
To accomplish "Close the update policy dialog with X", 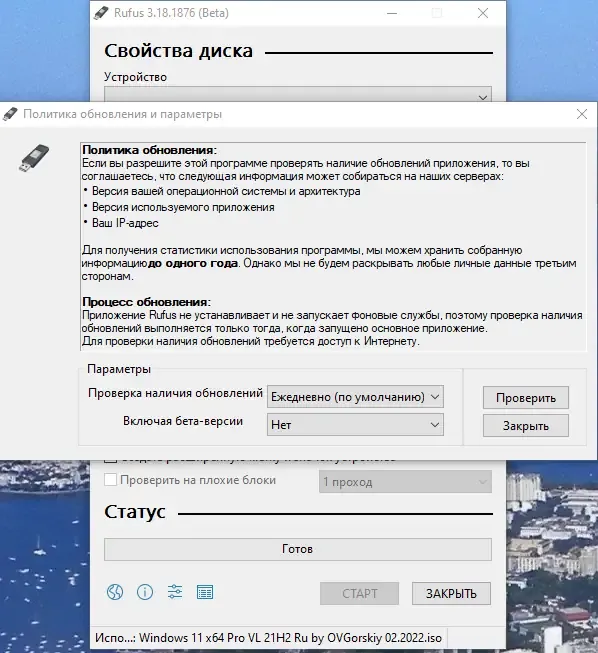I will [582, 114].
